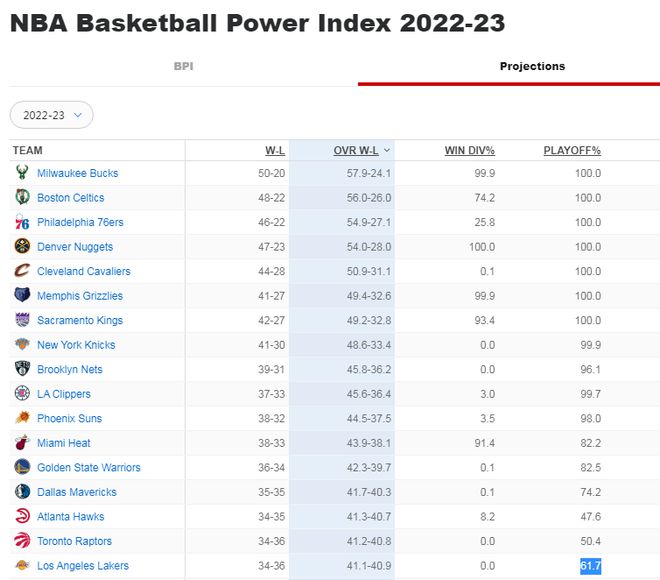Open the Dallas Mavericks team link

click(x=77, y=492)
